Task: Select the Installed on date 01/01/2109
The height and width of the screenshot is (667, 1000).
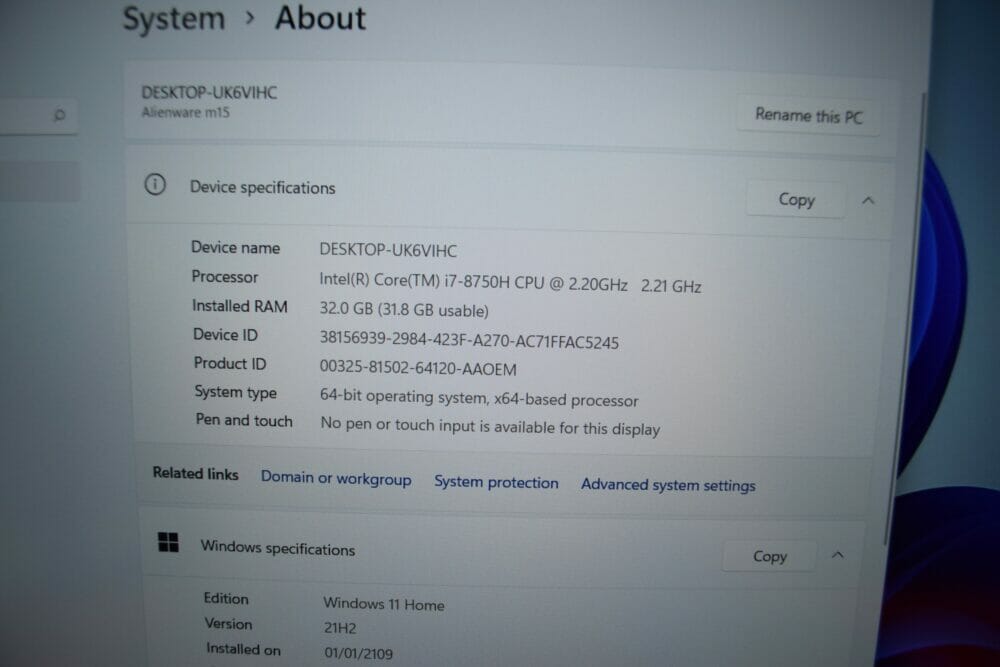Action: pyautogui.click(x=358, y=653)
